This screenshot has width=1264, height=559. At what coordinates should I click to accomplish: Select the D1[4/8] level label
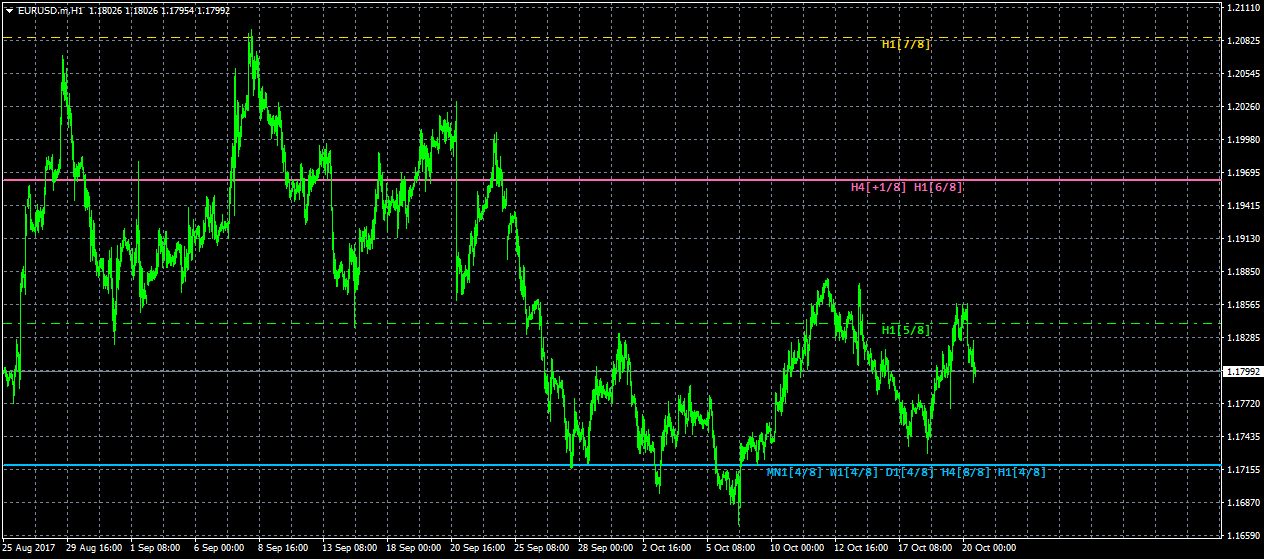(x=910, y=472)
